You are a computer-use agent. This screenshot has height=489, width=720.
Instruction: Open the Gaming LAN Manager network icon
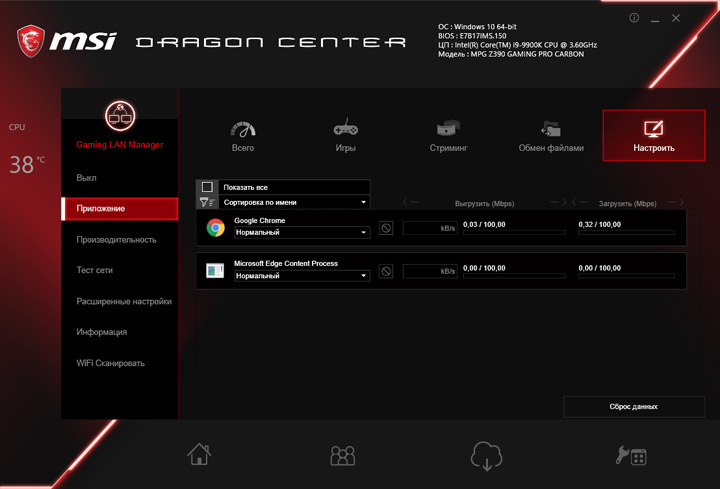tap(120, 116)
